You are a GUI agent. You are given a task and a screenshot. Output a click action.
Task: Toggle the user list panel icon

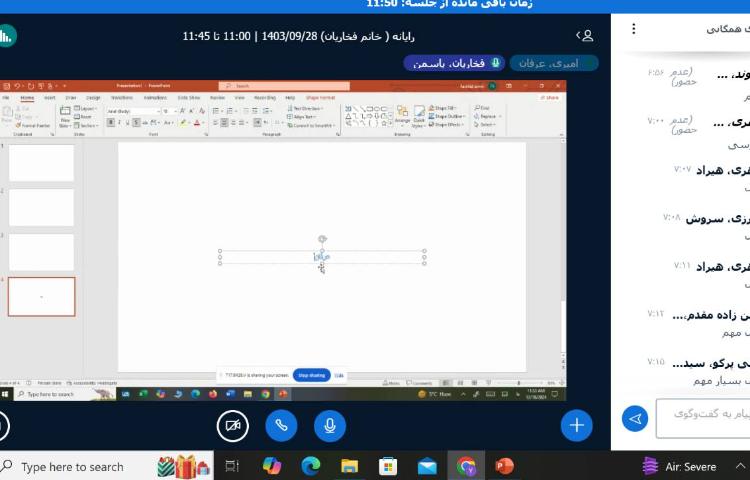pyautogui.click(x=585, y=36)
